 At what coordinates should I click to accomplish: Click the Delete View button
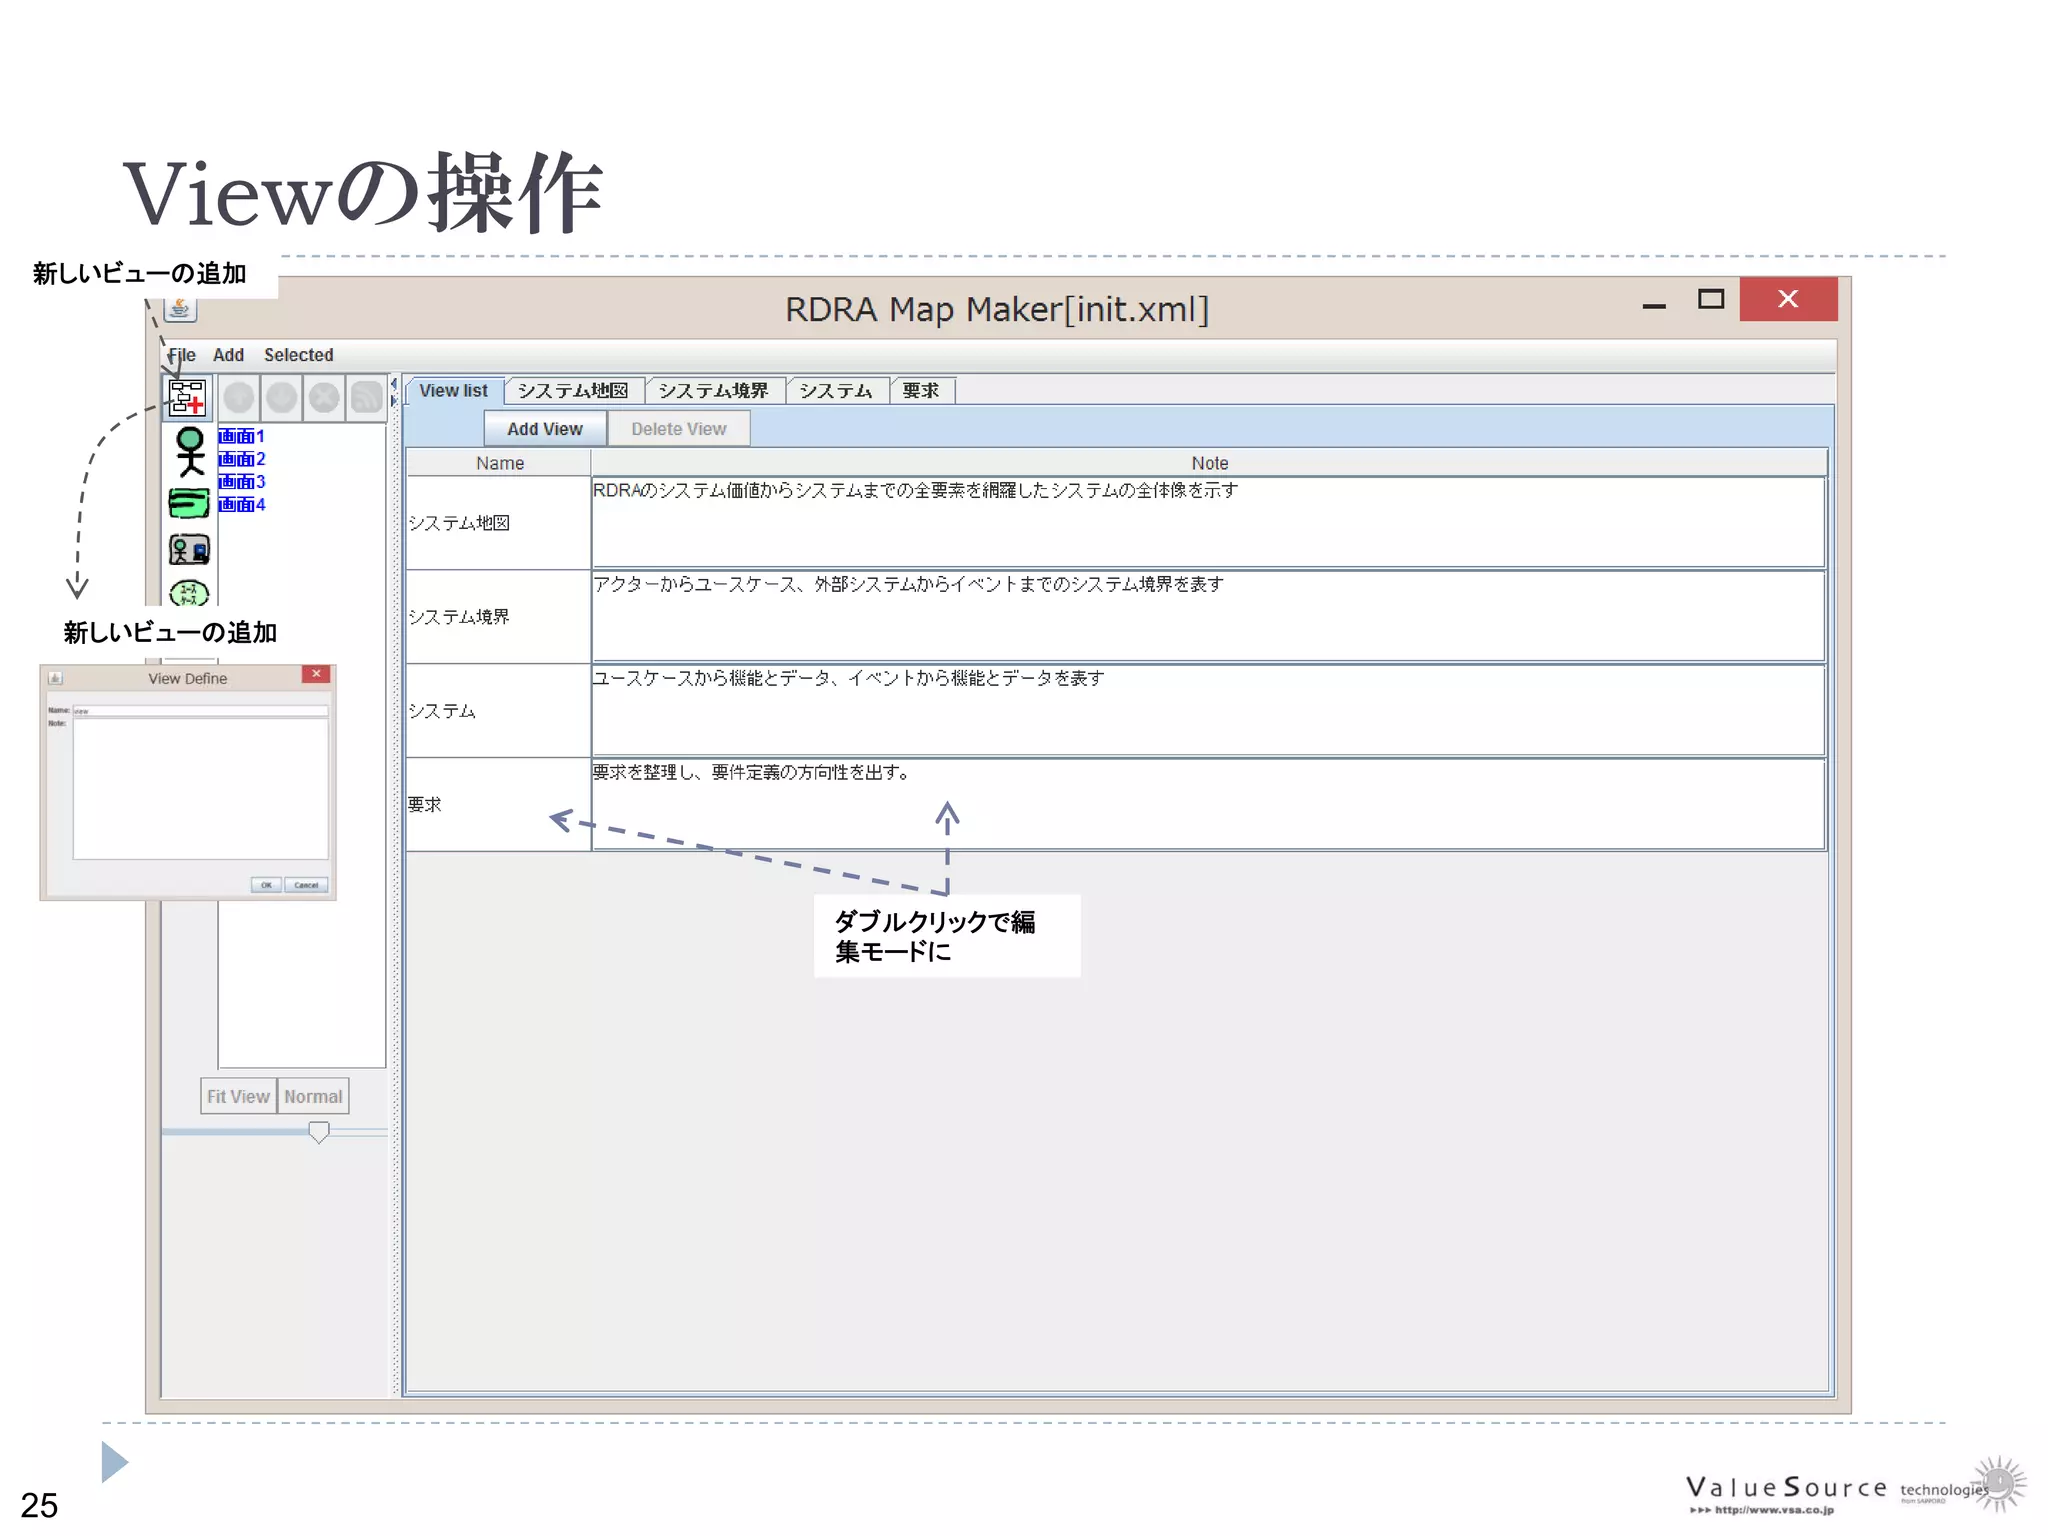[x=679, y=429]
